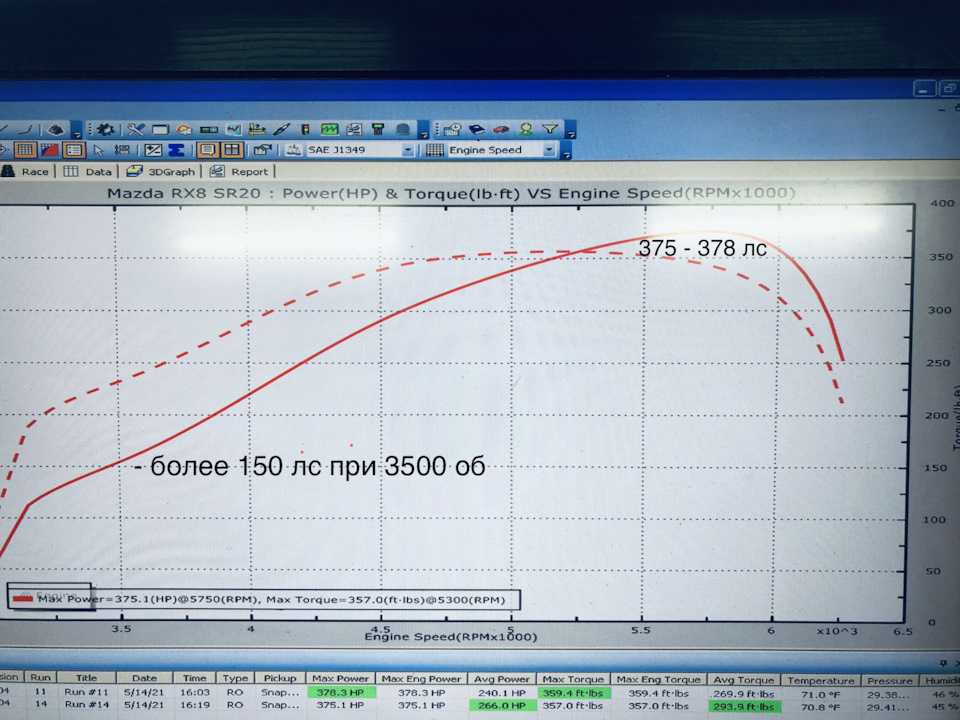Open the blue book icon
This screenshot has width=960, height=720.
click(x=476, y=129)
